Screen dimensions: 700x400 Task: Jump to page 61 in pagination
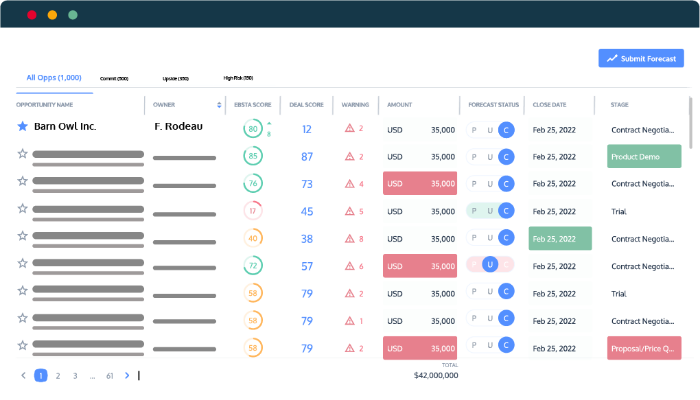[x=109, y=375]
